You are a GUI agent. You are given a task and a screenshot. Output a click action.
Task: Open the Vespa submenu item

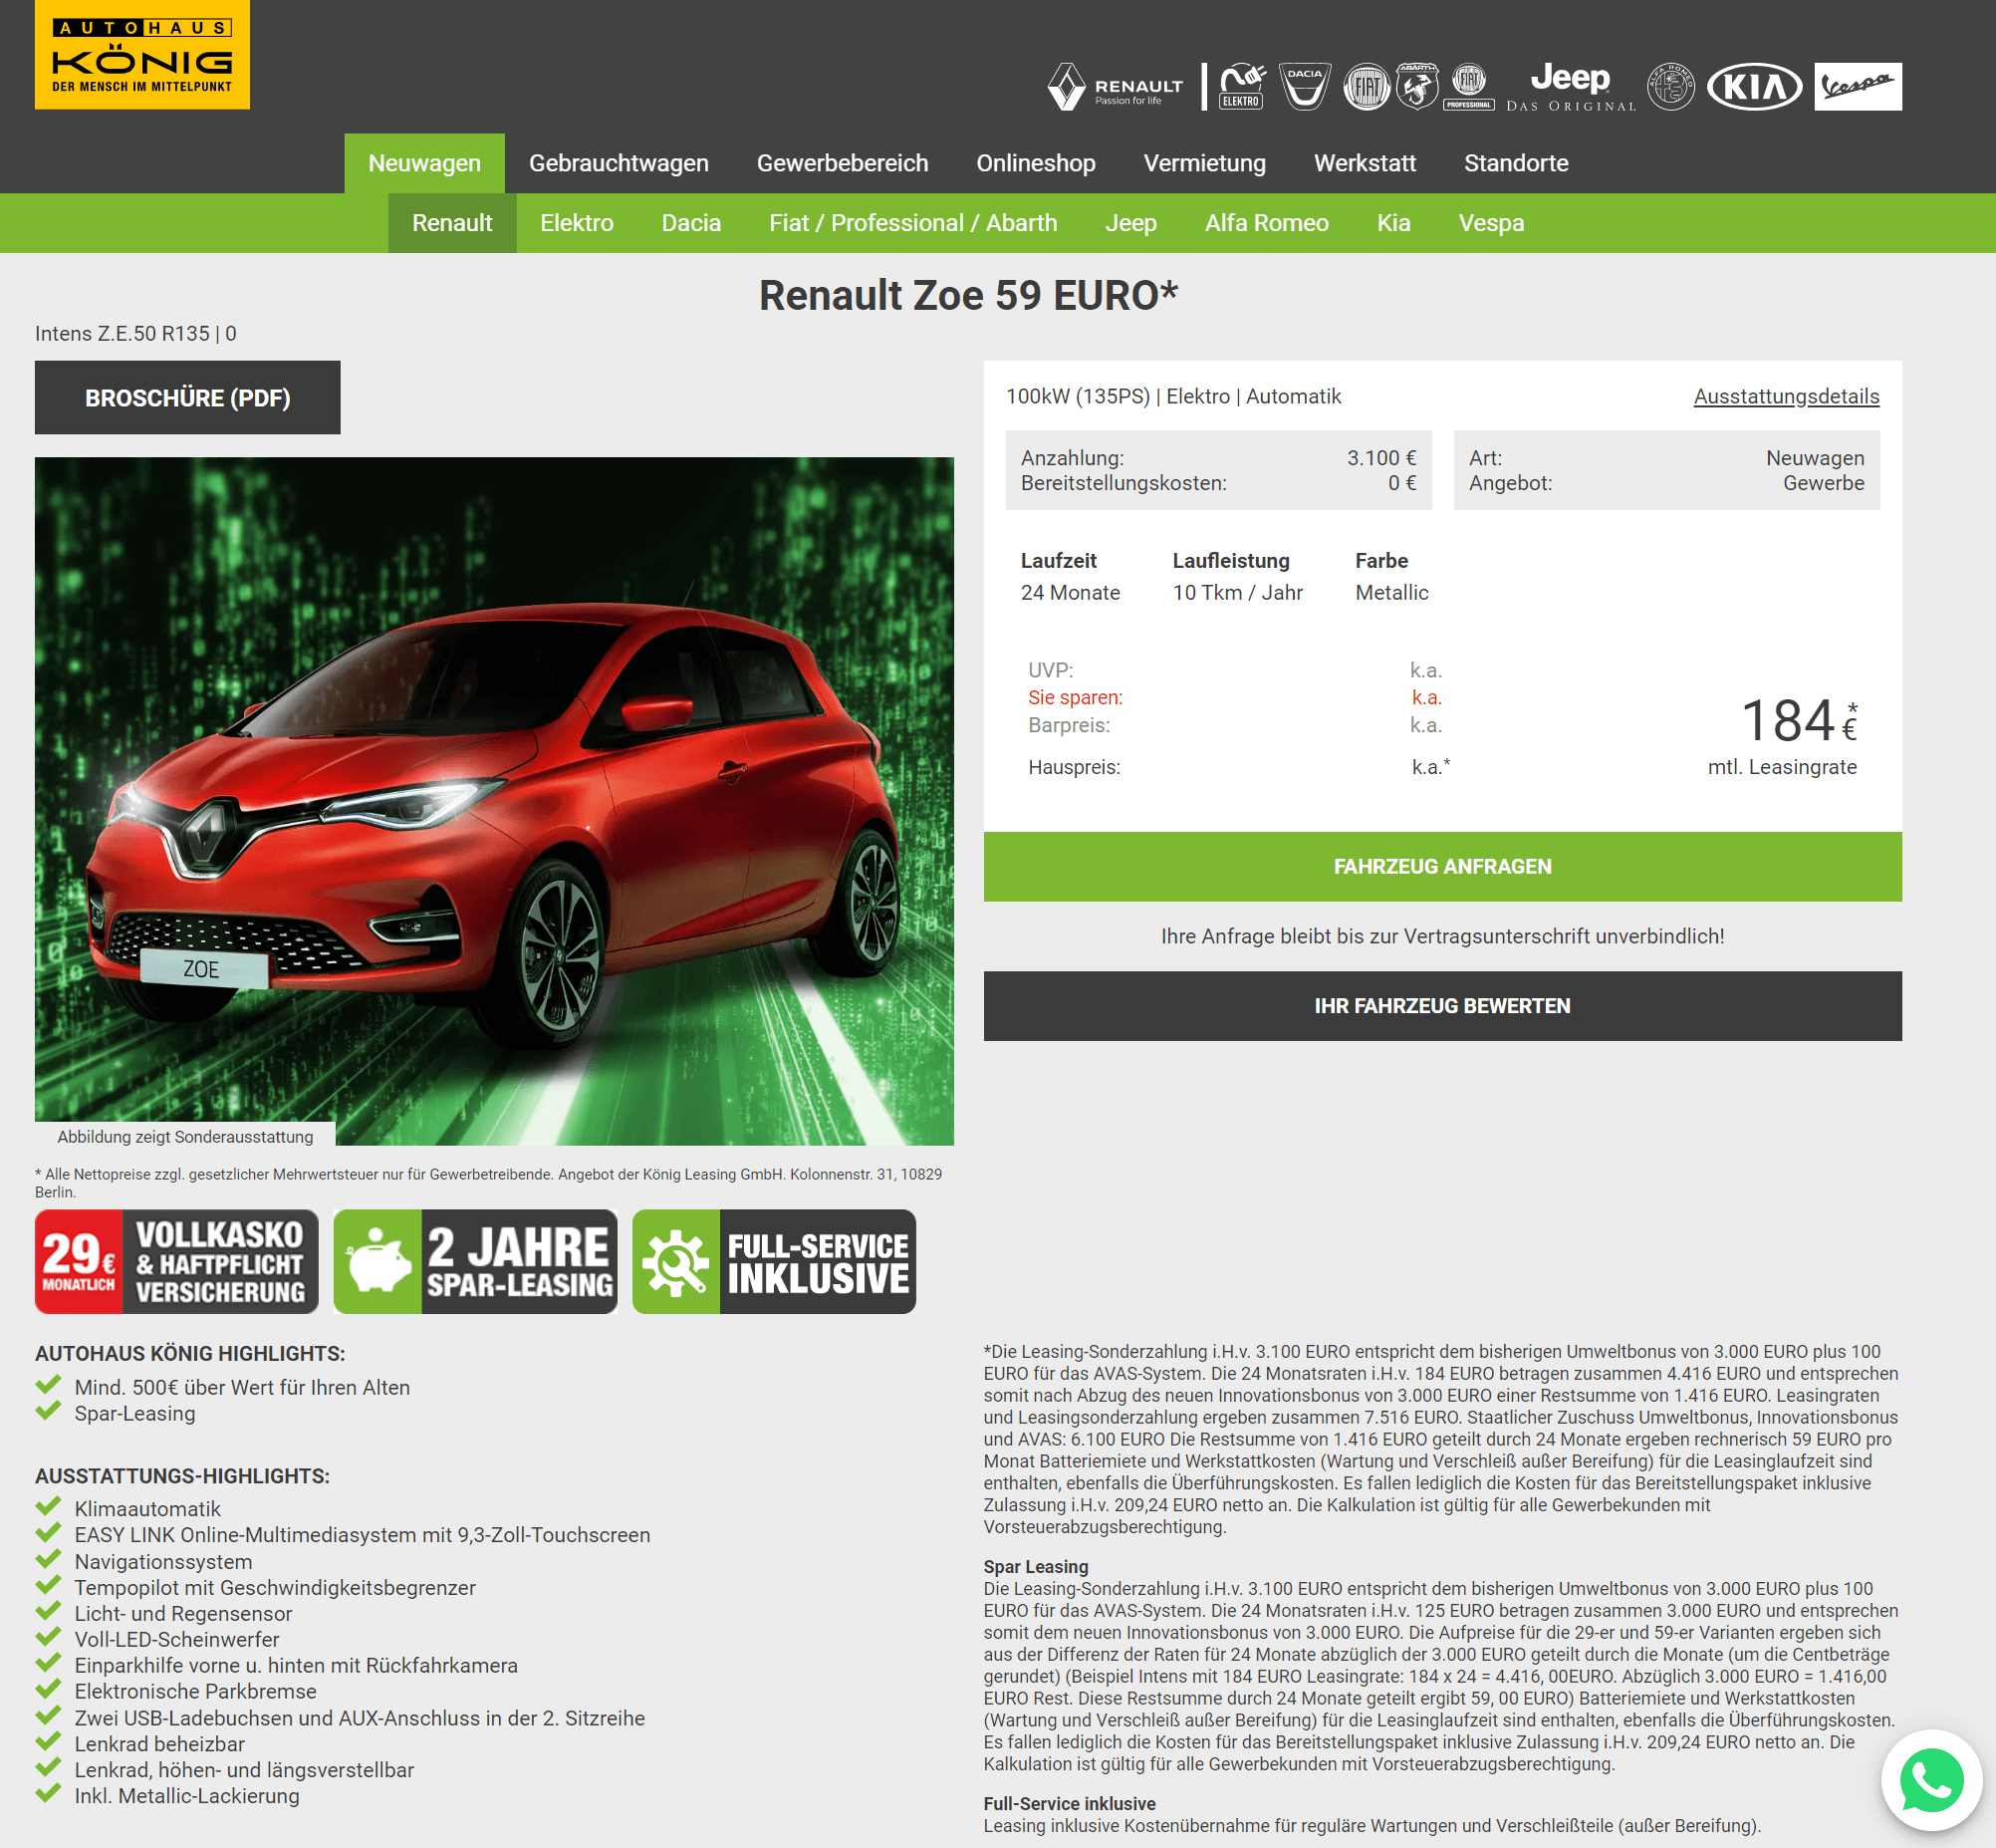pos(1491,223)
